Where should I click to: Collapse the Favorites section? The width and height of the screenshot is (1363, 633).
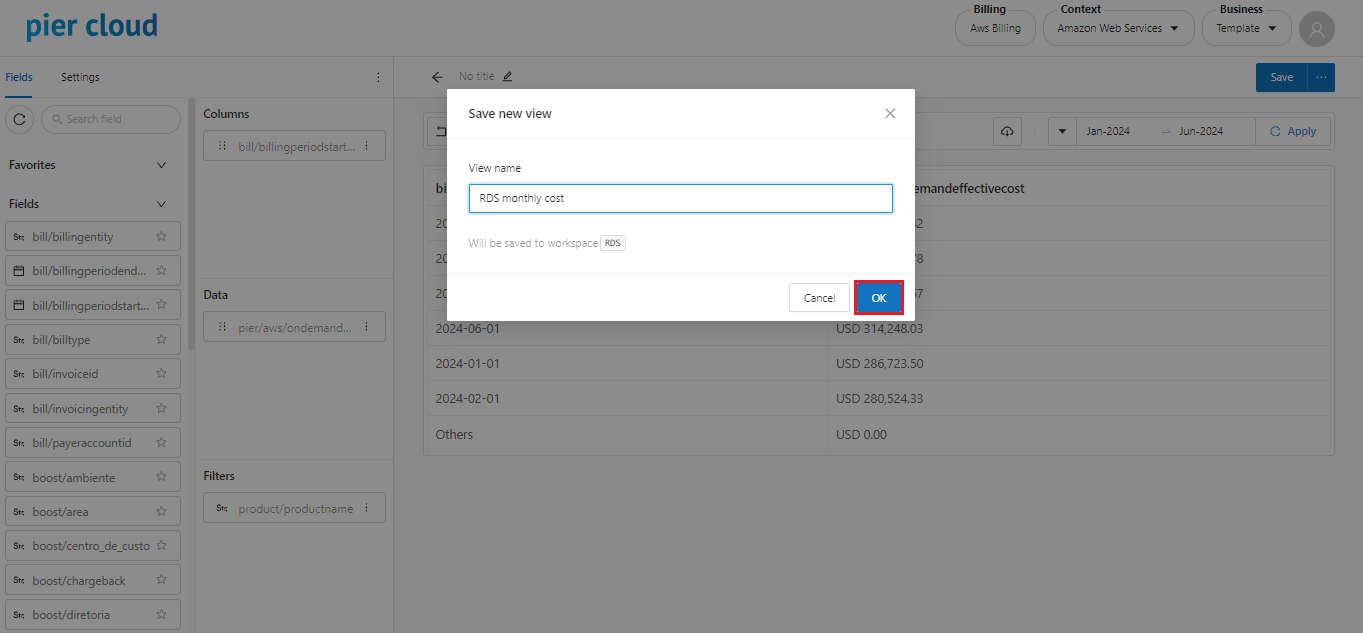coord(161,165)
